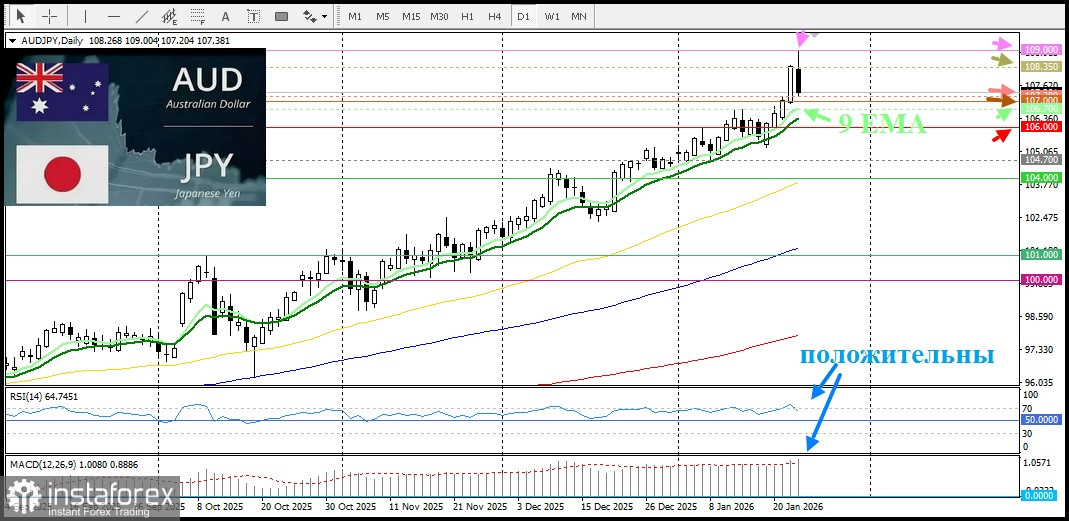Choose the trendline drawing tool
This screenshot has width=1069, height=521.
point(142,16)
